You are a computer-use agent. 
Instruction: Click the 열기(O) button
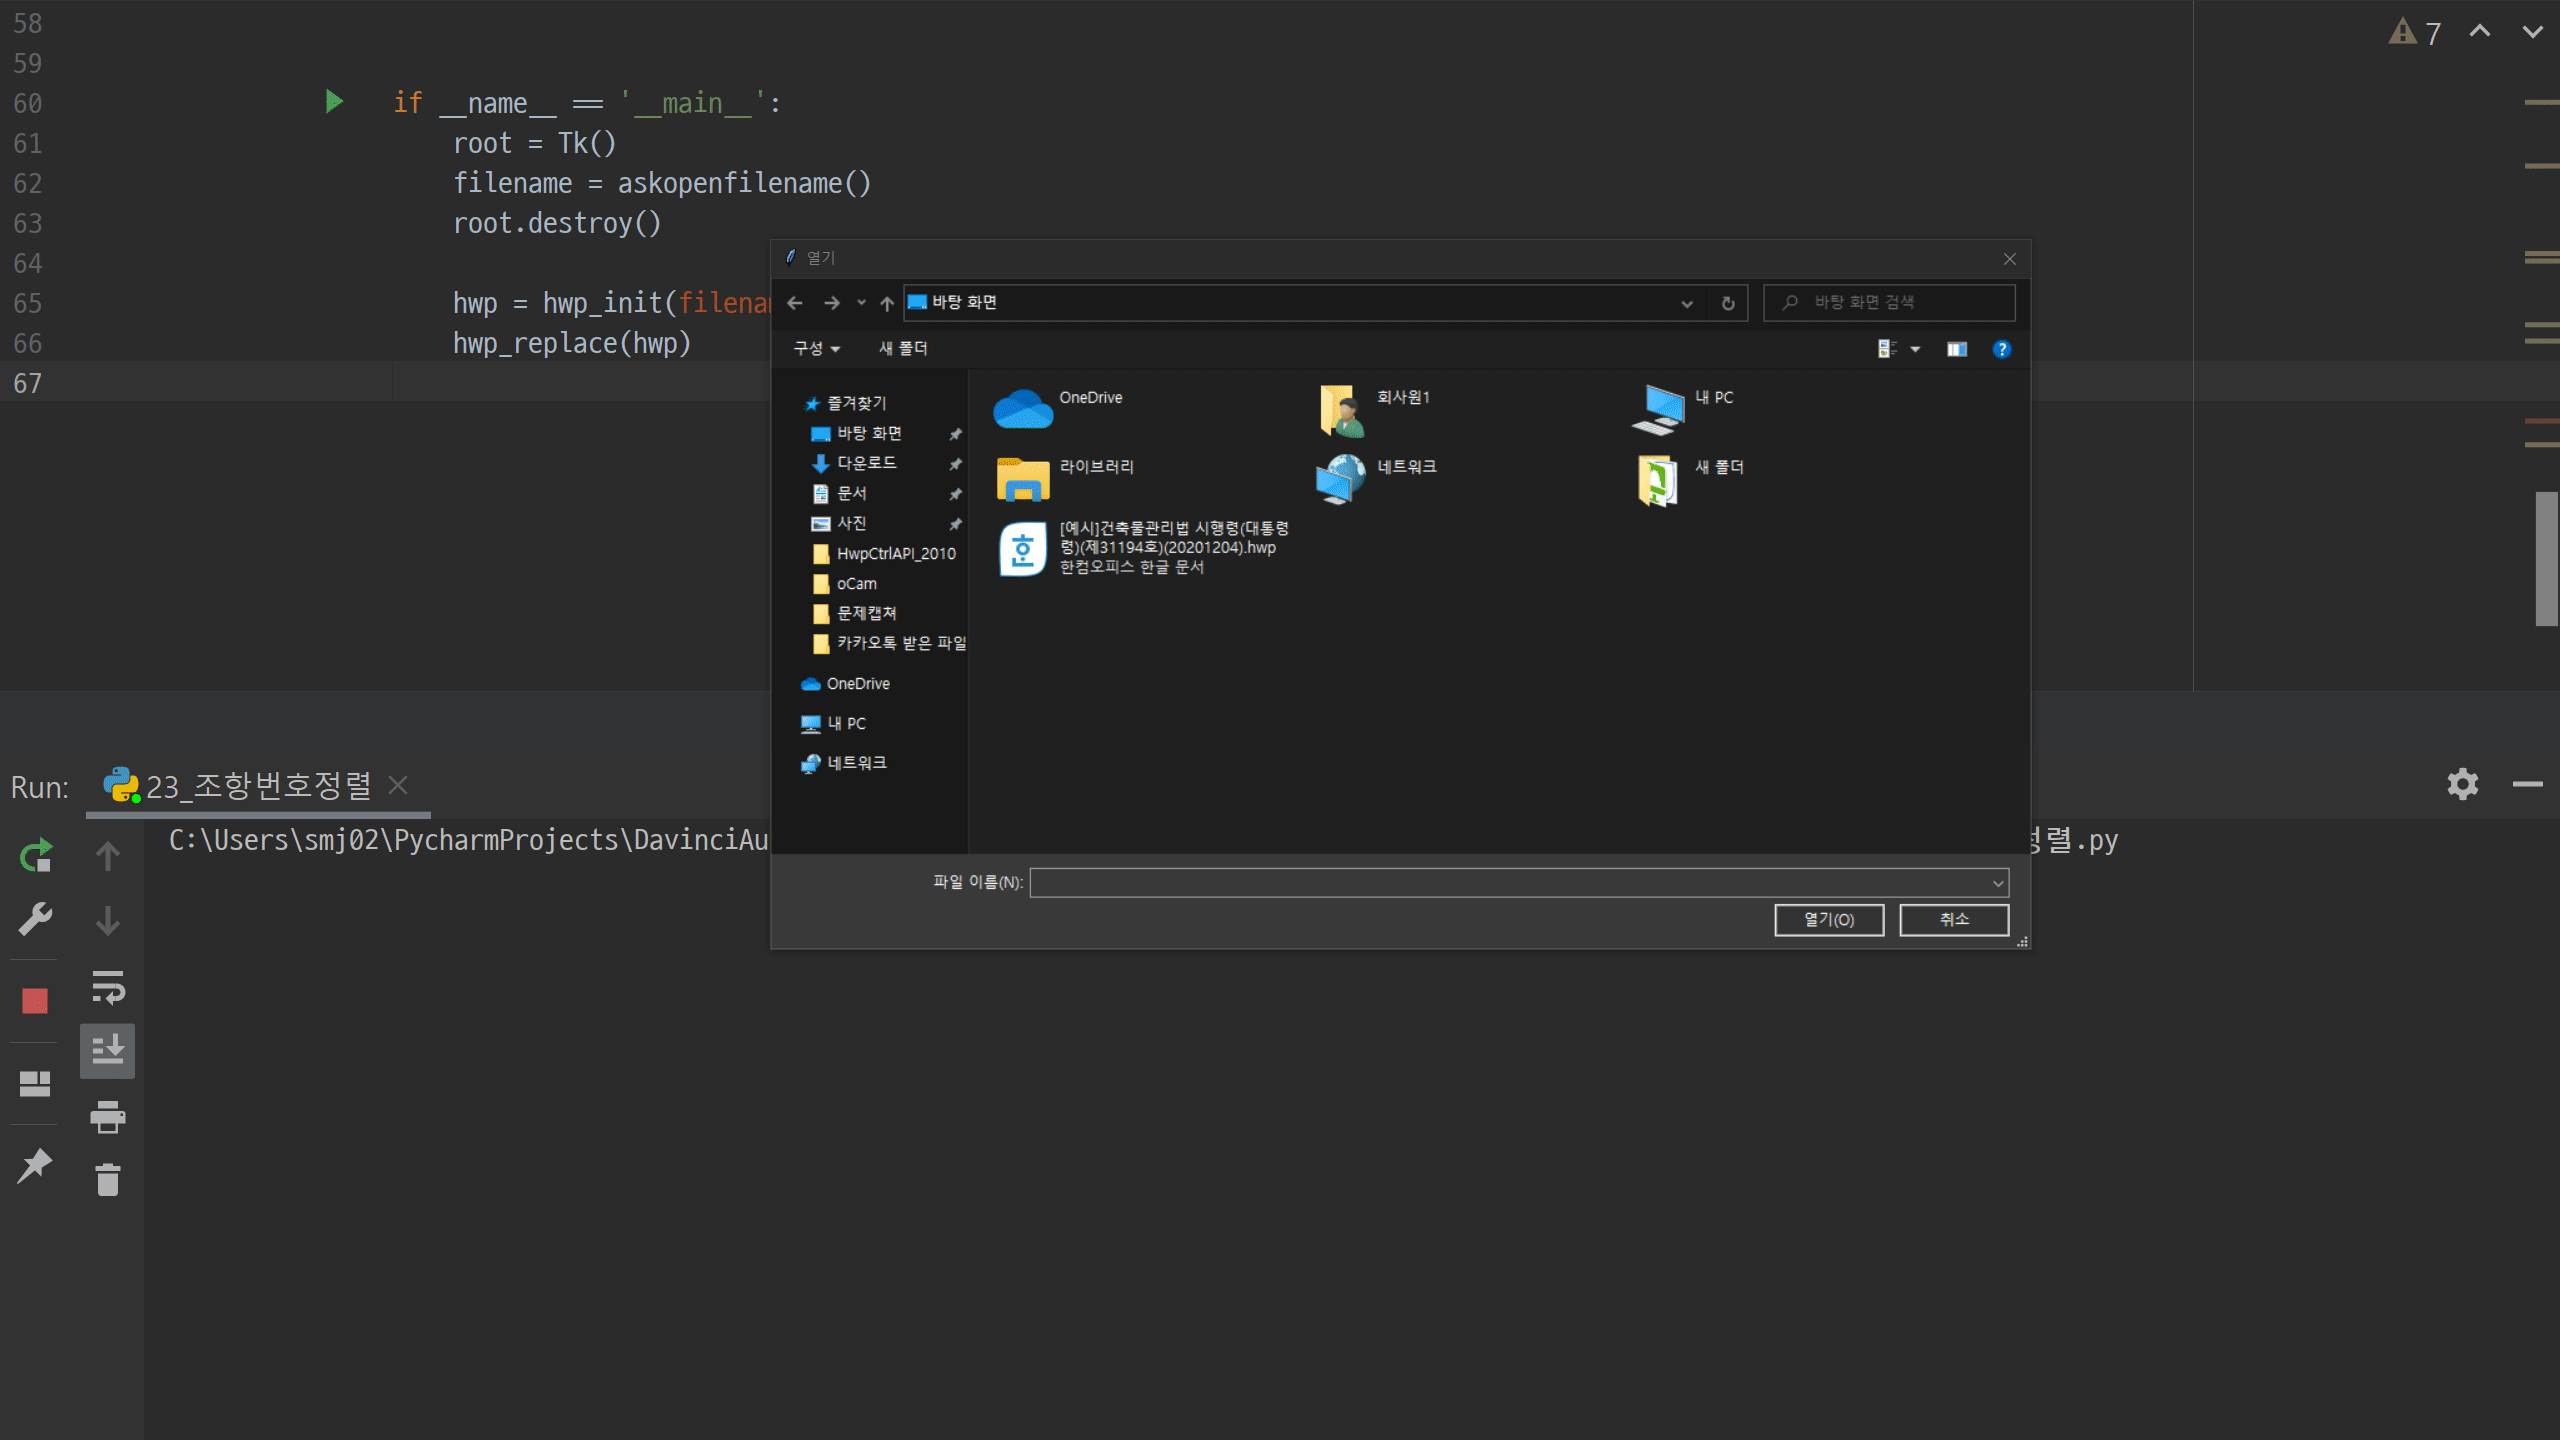click(1828, 919)
